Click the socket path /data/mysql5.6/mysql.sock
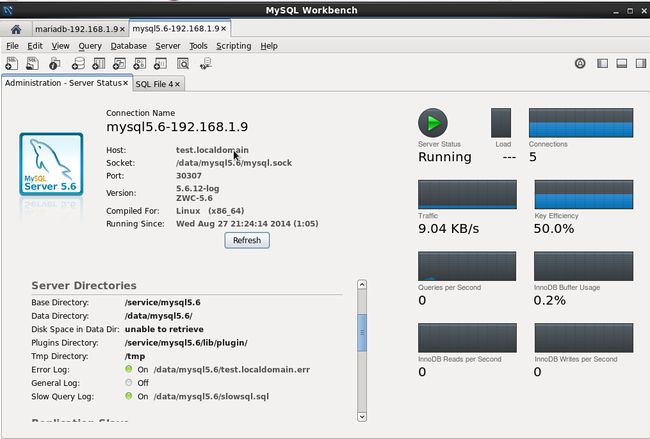Viewport: 650px width, 439px height. point(234,163)
